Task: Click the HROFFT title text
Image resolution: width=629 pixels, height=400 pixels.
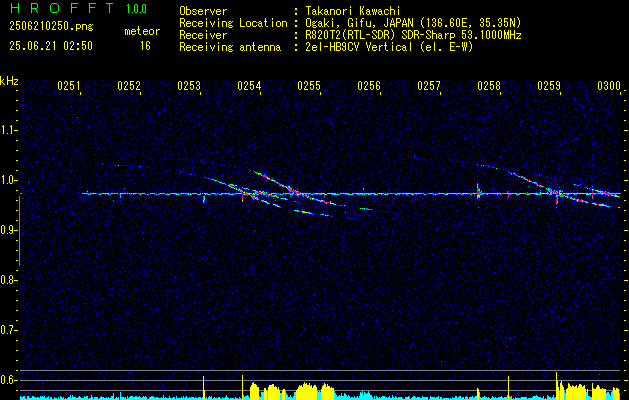Action: [x=62, y=8]
